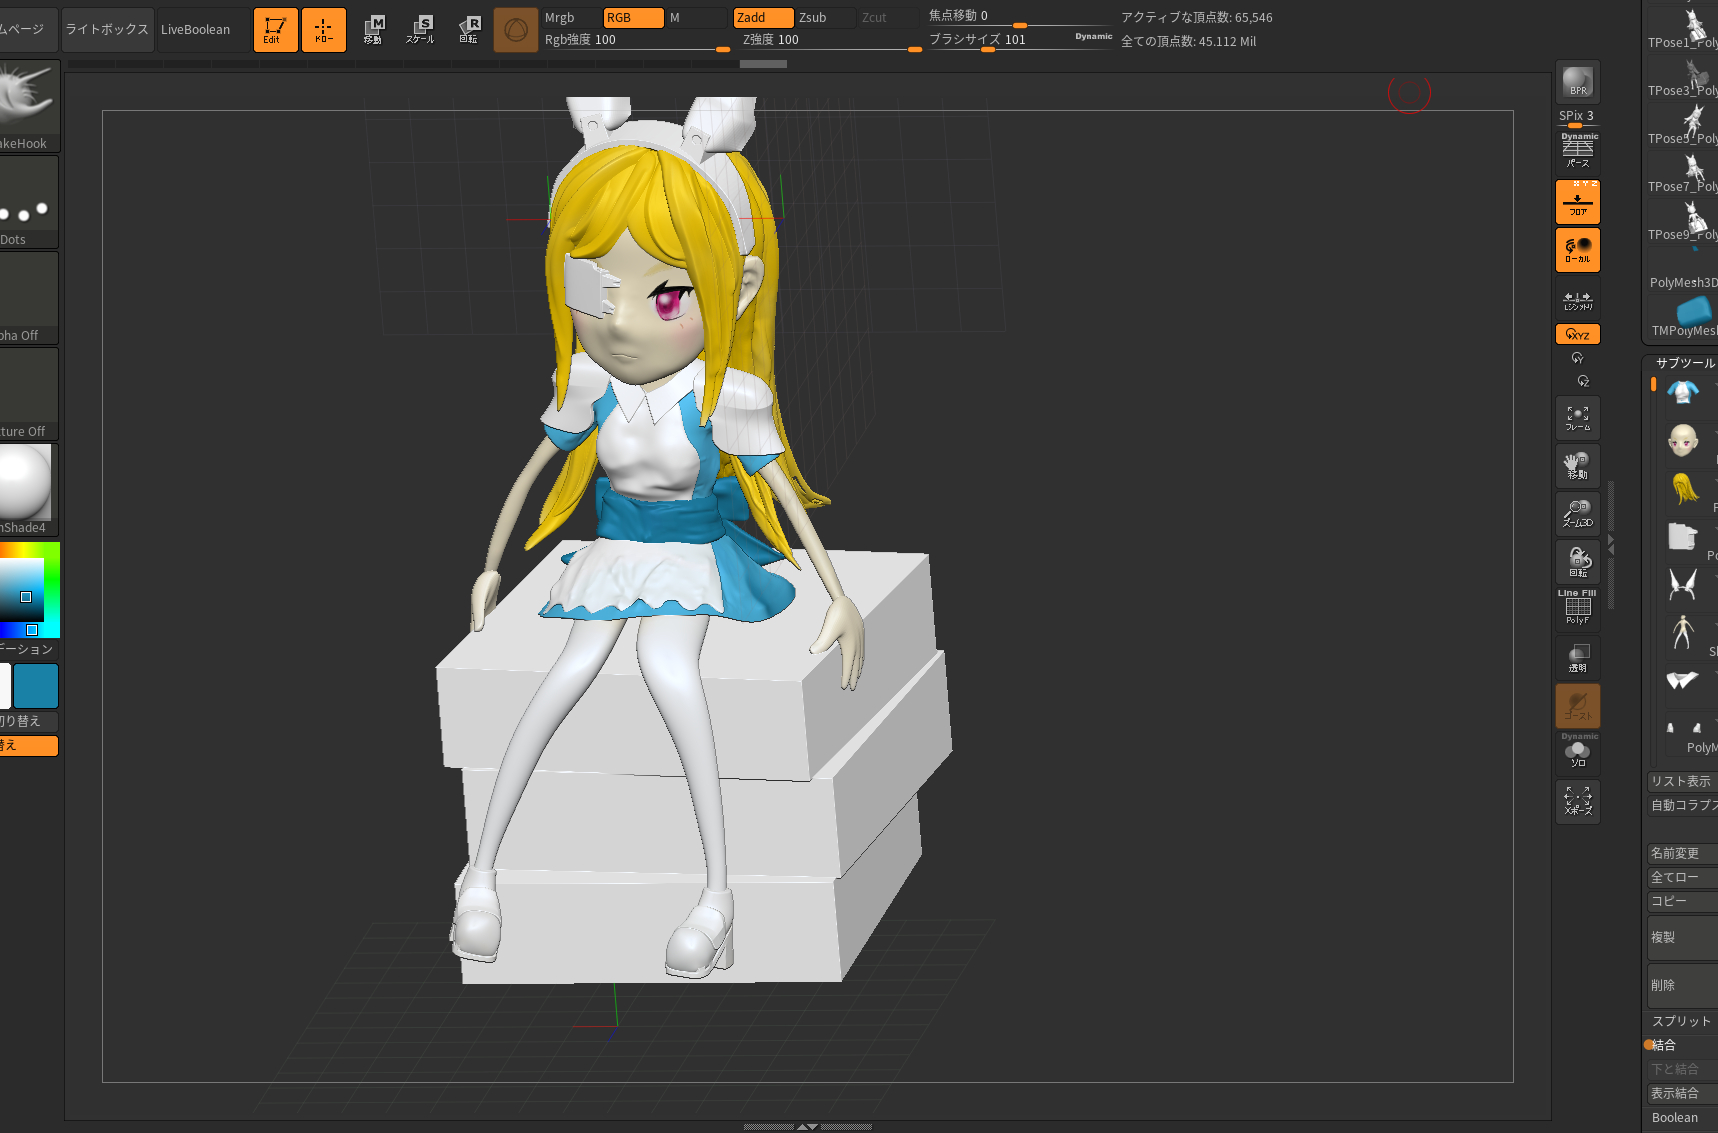Viewport: 1718px width, 1133px height.
Task: Toggle Ghost (ゴースト) transparency mode
Action: (x=1578, y=706)
